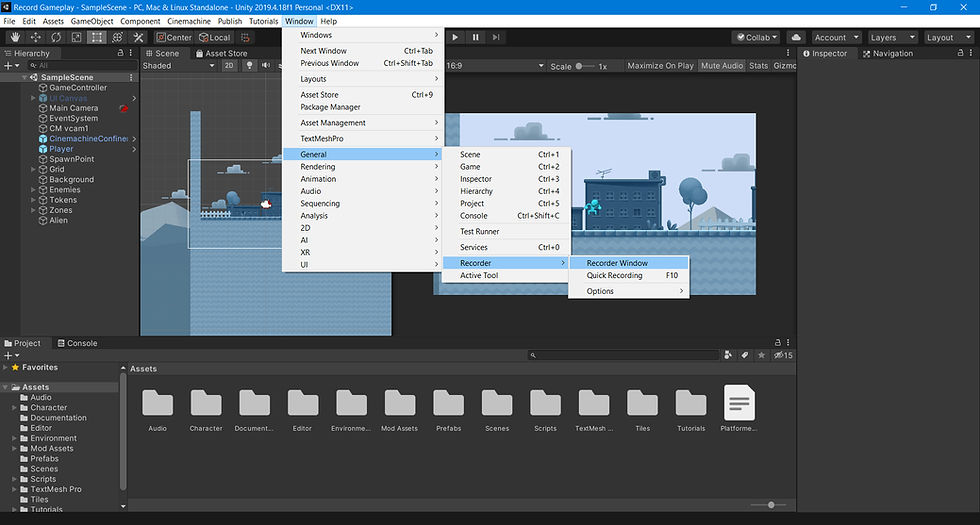Switch to the Console tab
The width and height of the screenshot is (980, 525).
(x=78, y=343)
